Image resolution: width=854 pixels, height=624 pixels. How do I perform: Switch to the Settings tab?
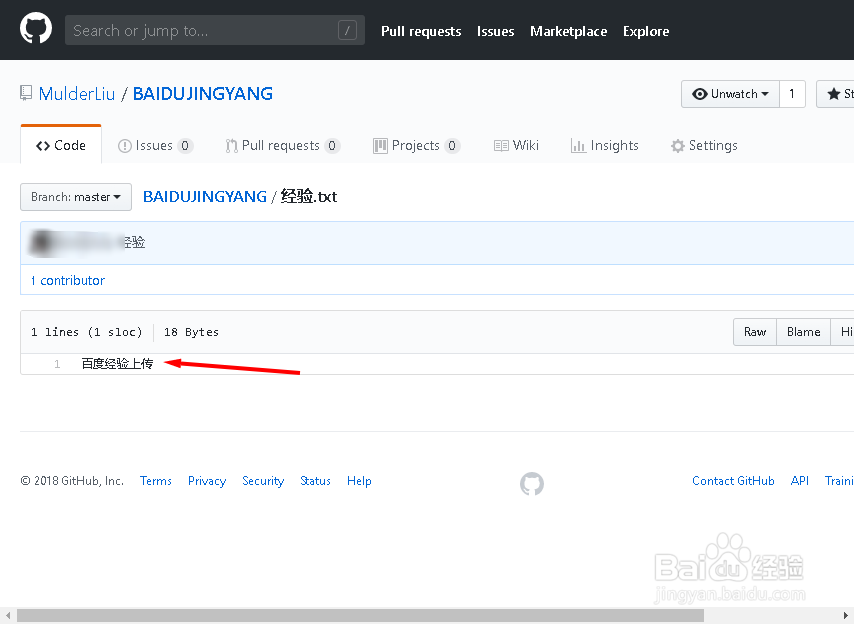click(x=704, y=145)
